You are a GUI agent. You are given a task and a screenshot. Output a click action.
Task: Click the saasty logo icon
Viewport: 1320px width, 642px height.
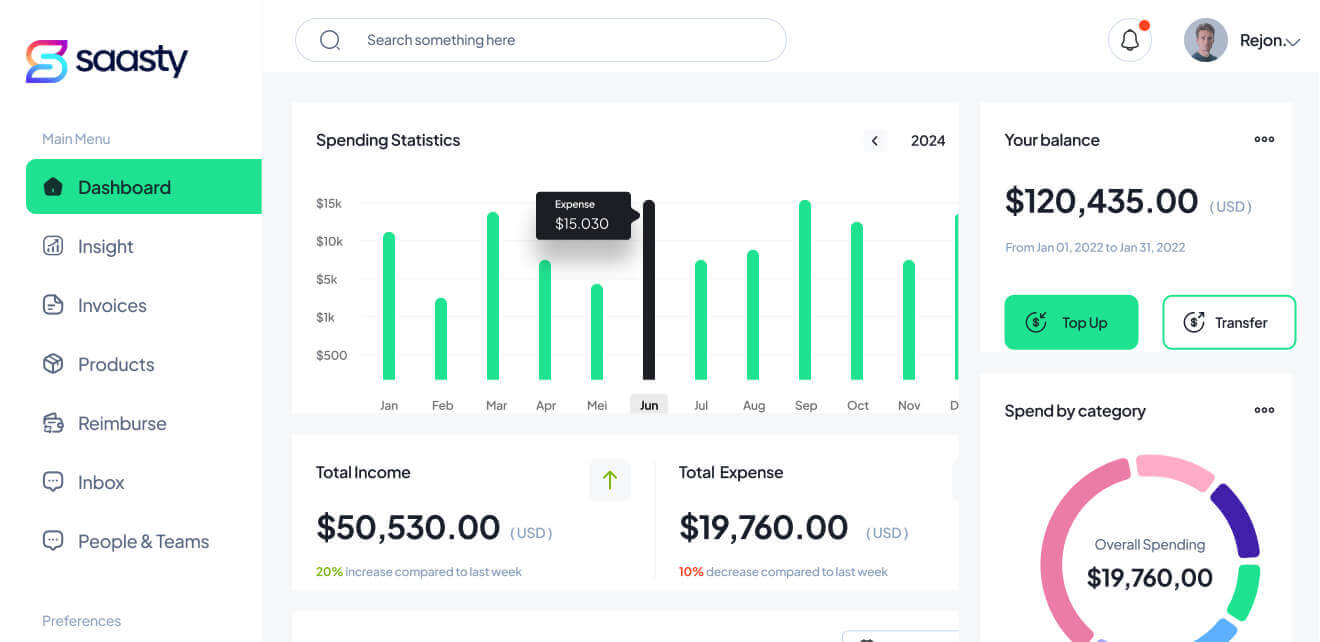(46, 61)
